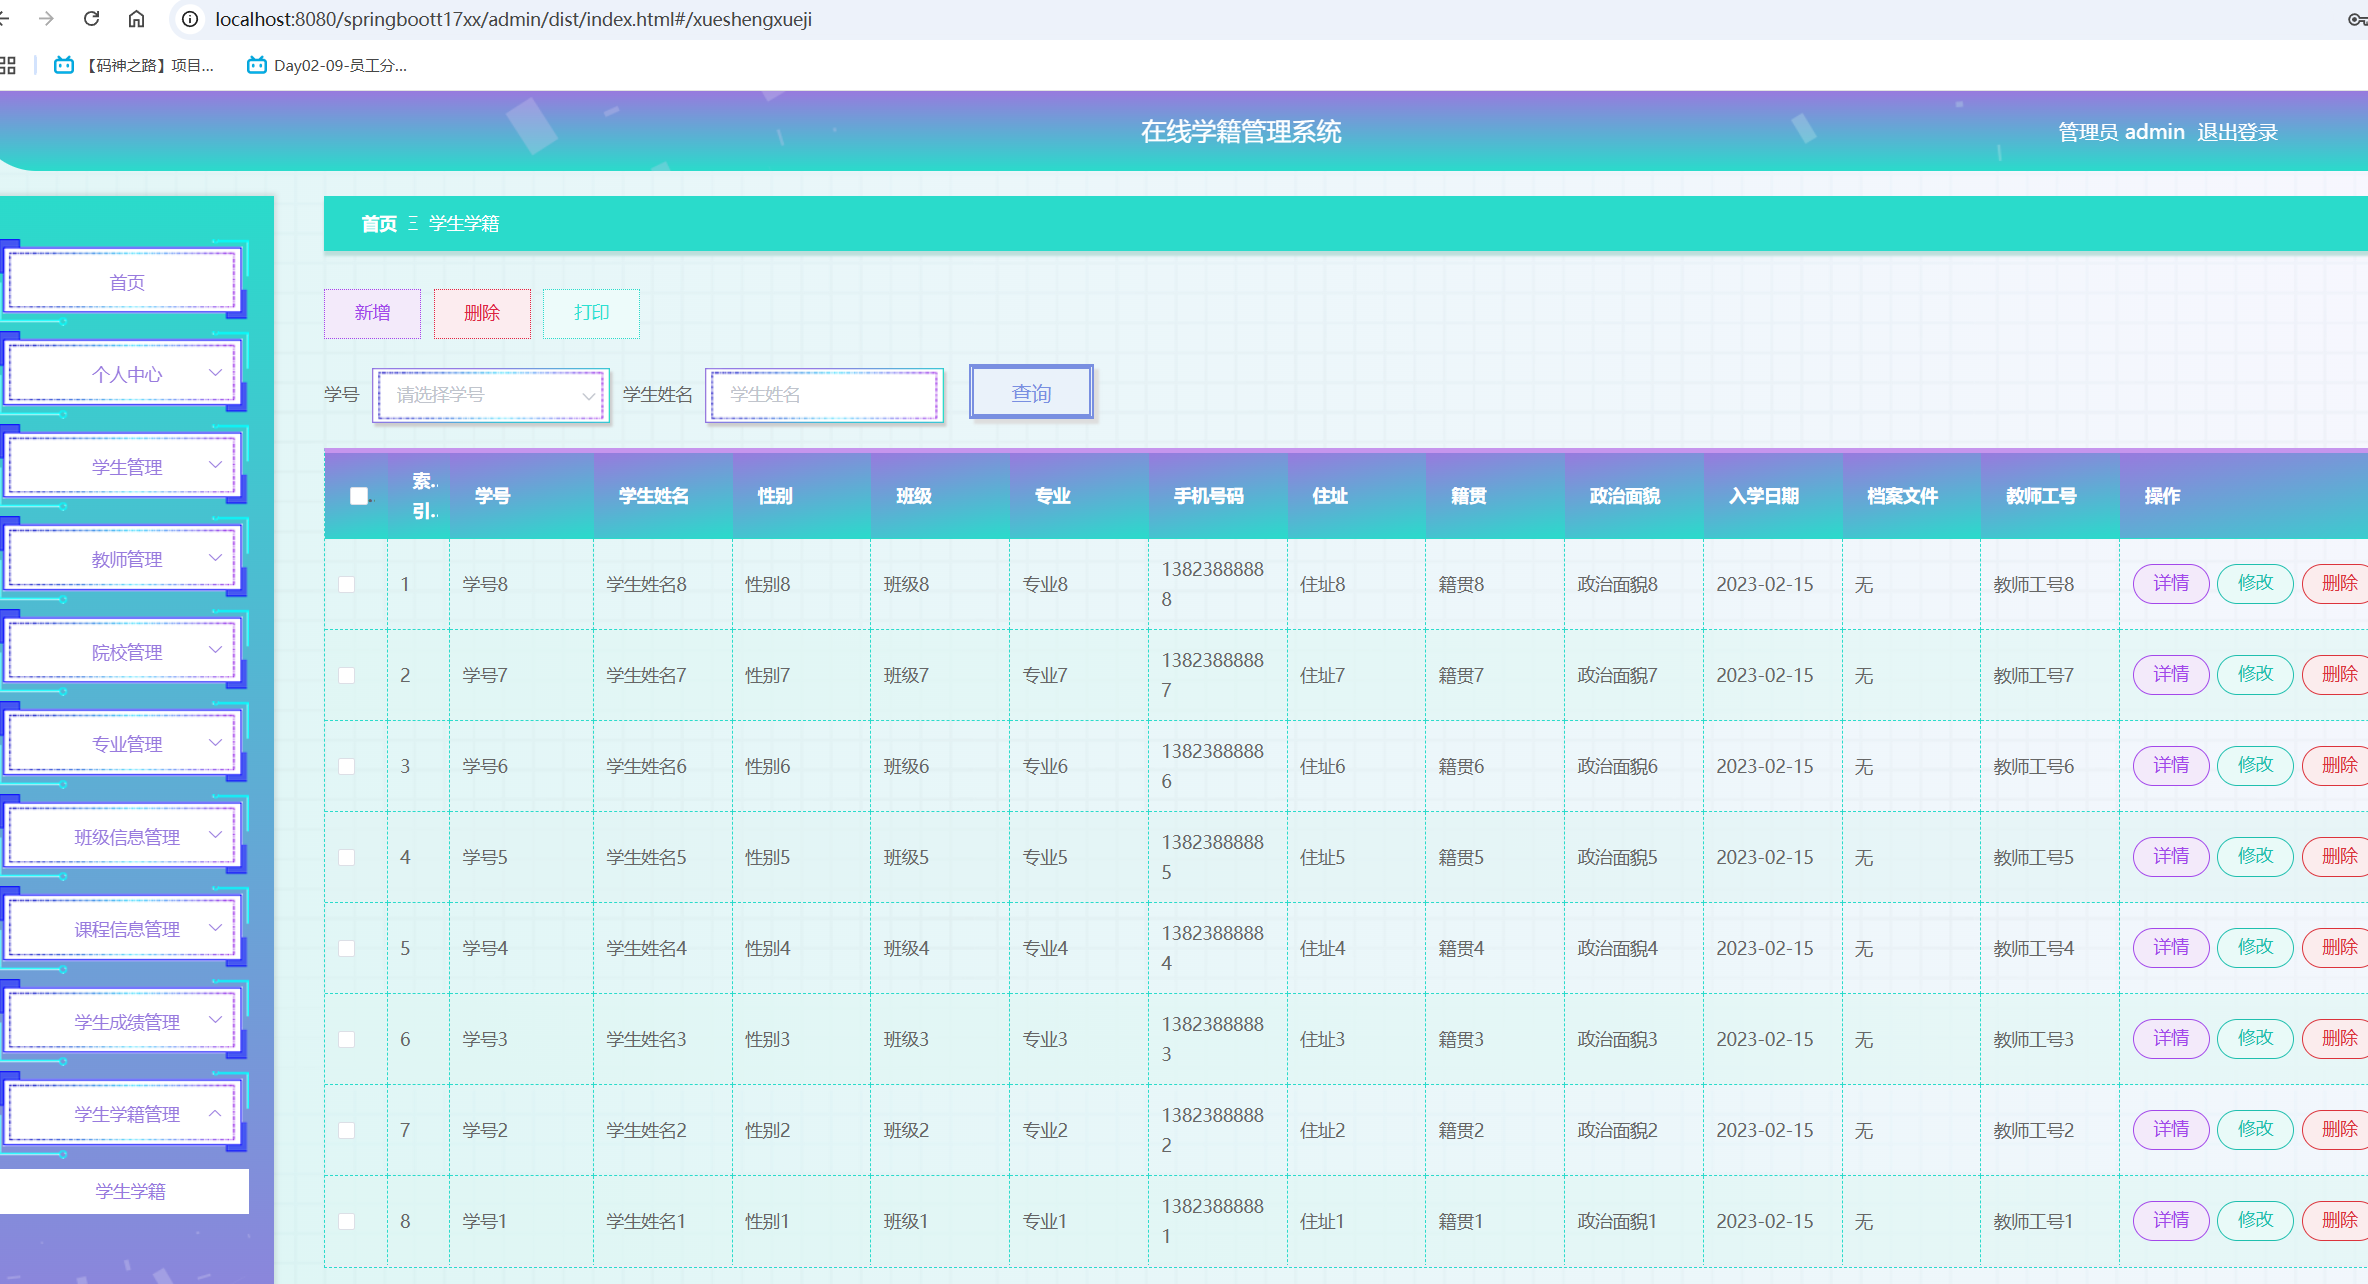Viewport: 2368px width, 1284px height.
Task: View 详情 for 学号4 row
Action: pyautogui.click(x=2171, y=947)
